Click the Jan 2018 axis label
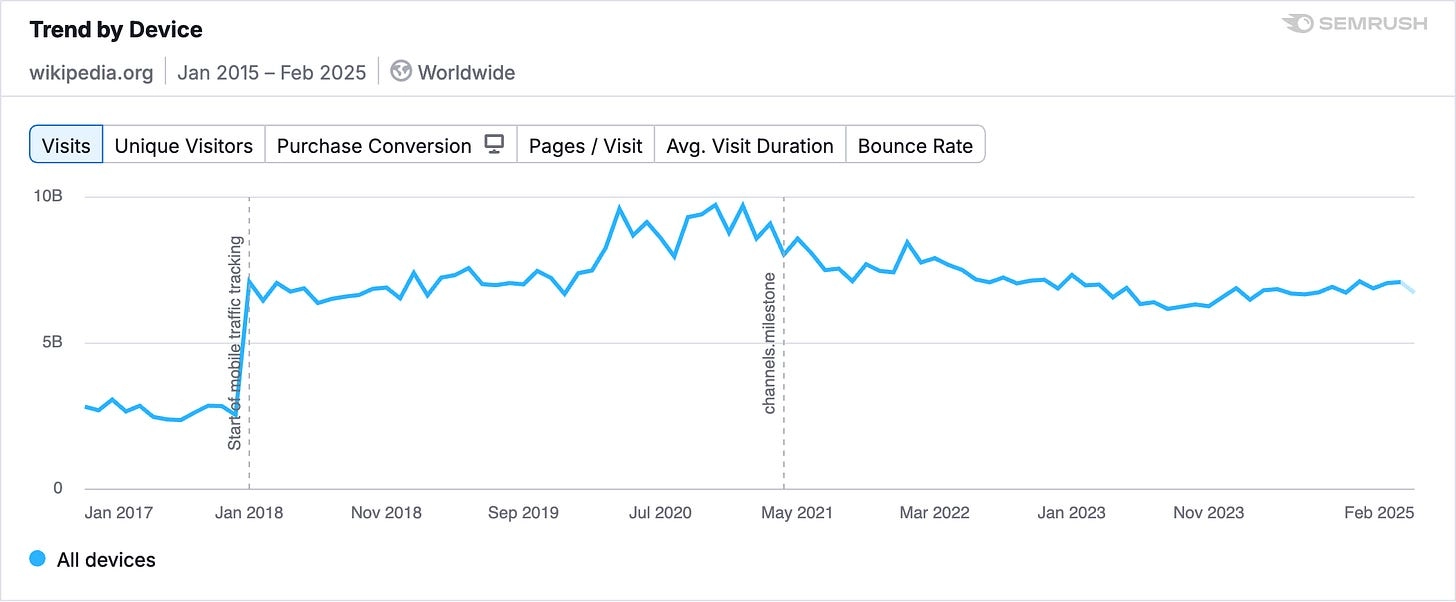 (249, 513)
